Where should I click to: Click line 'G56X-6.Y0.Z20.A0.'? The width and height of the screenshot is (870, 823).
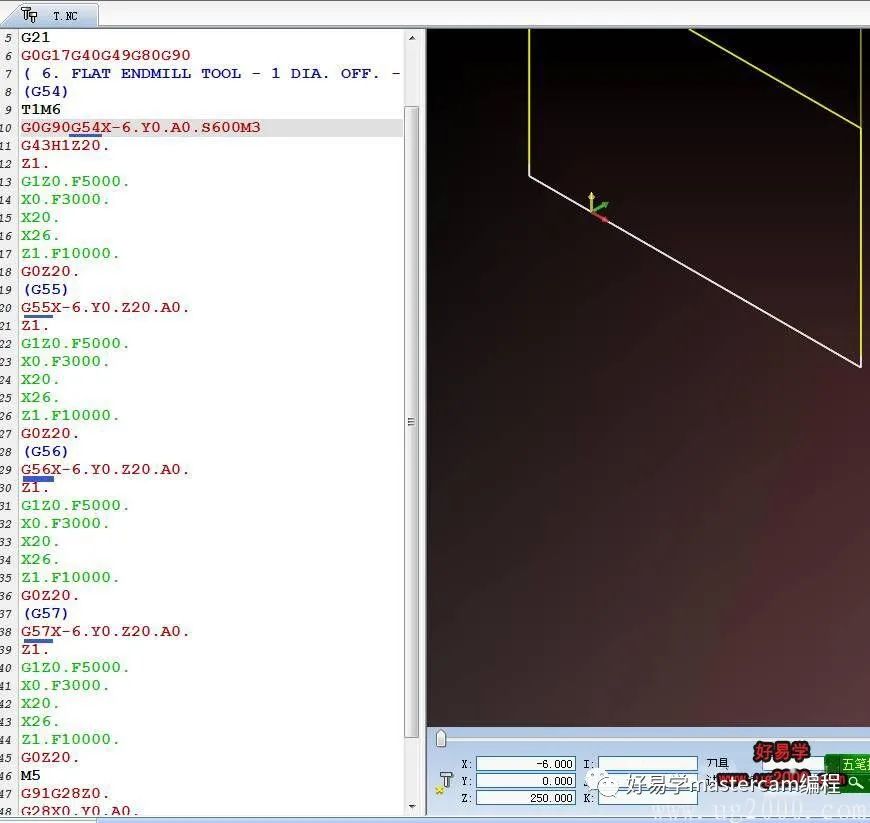[x=105, y=469]
